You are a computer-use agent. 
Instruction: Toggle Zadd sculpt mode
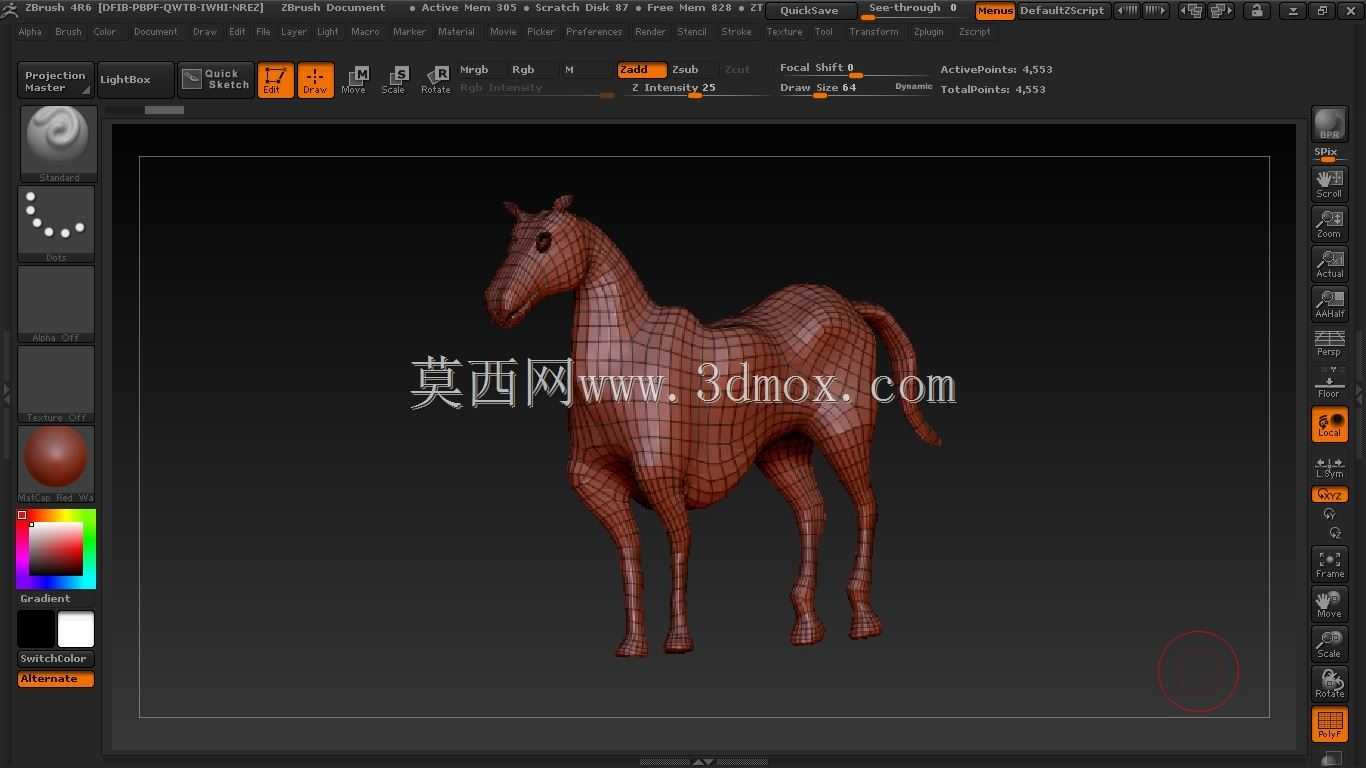tap(641, 70)
